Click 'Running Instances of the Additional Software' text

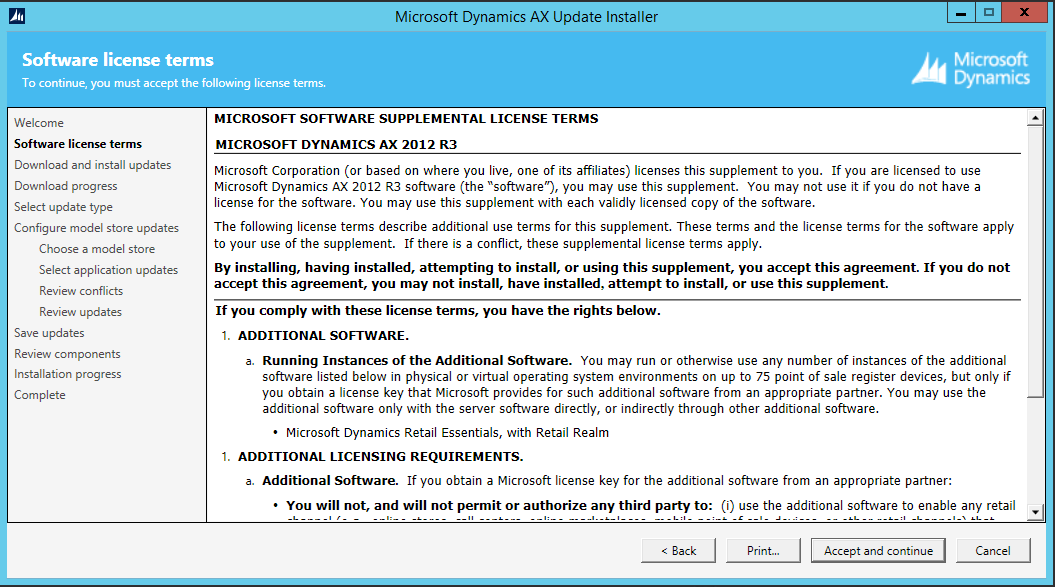pyautogui.click(x=416, y=360)
